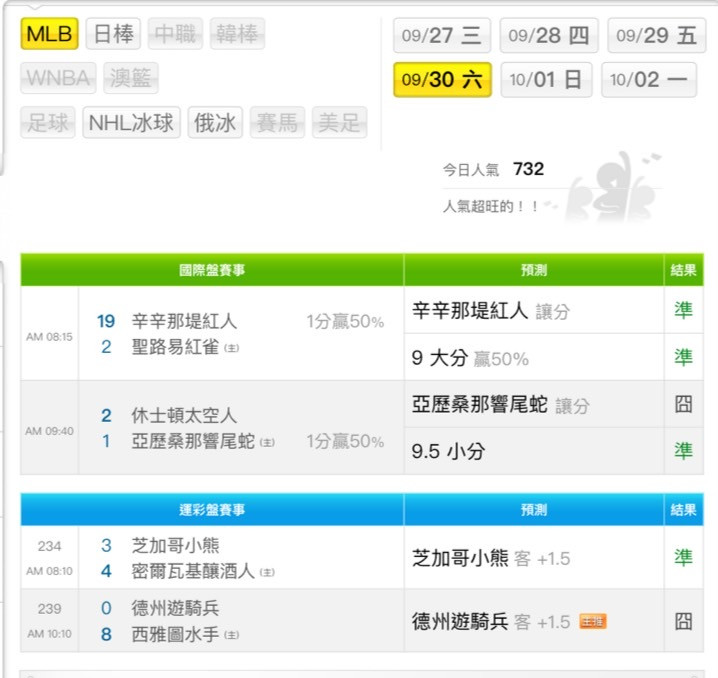718x678 pixels.
Task: Click team name 芝加哥小熊 in match list
Action: click(175, 545)
